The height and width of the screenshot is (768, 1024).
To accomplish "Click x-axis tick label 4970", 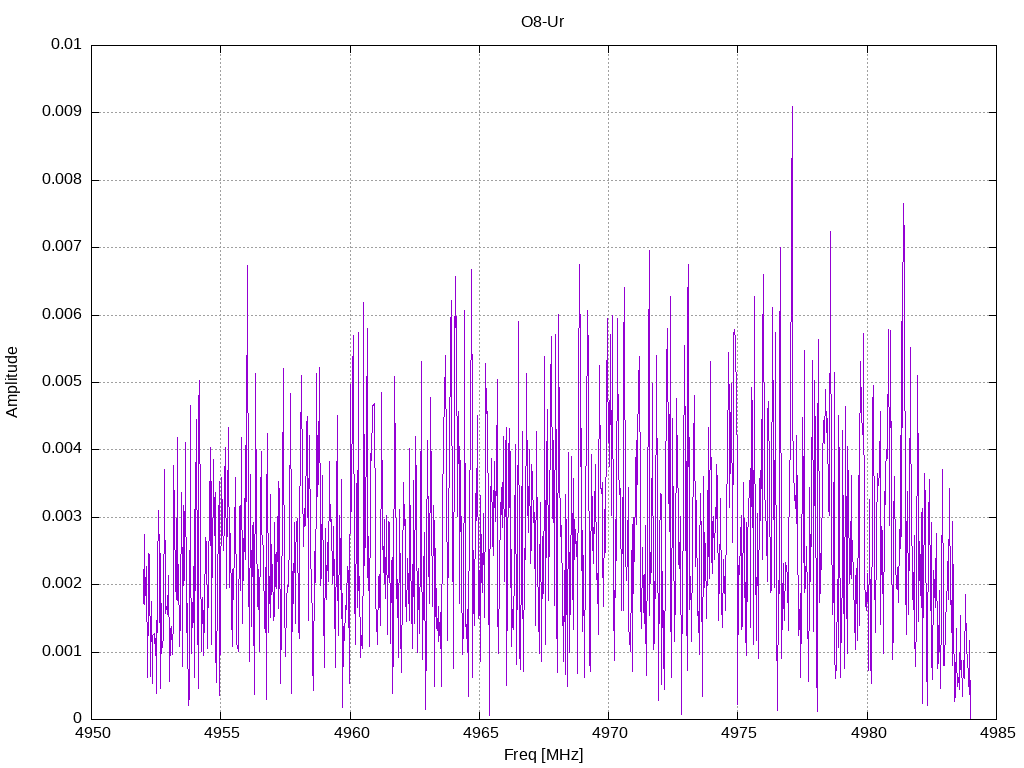I will point(610,733).
